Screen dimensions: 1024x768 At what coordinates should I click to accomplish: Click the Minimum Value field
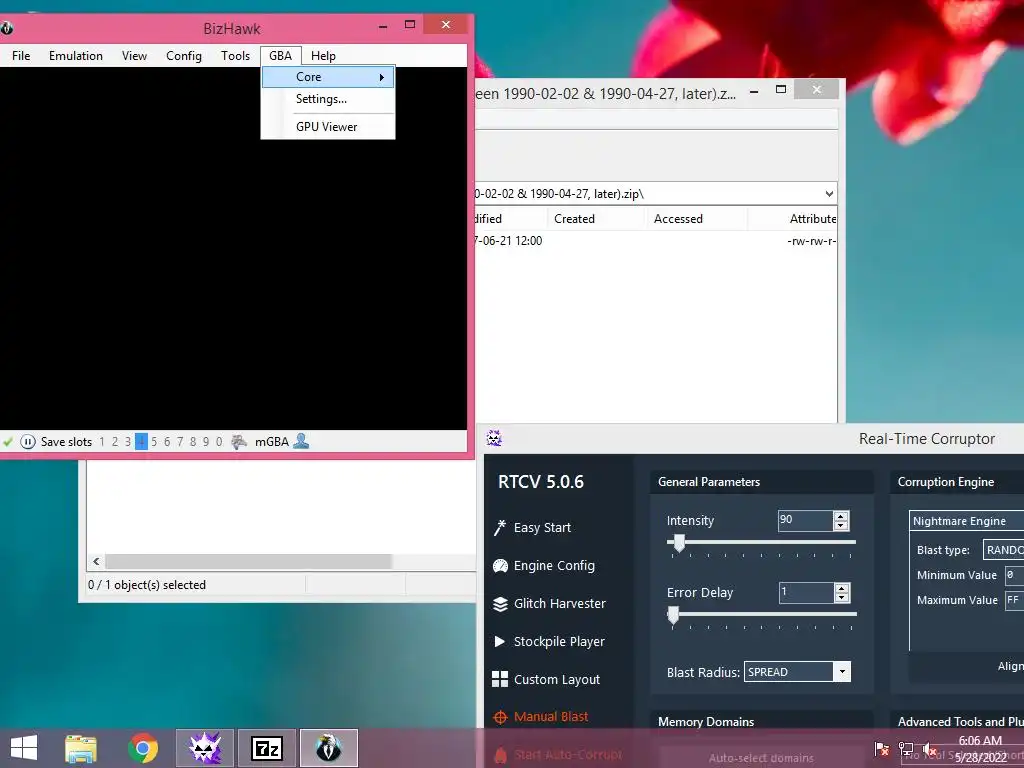(x=1014, y=575)
